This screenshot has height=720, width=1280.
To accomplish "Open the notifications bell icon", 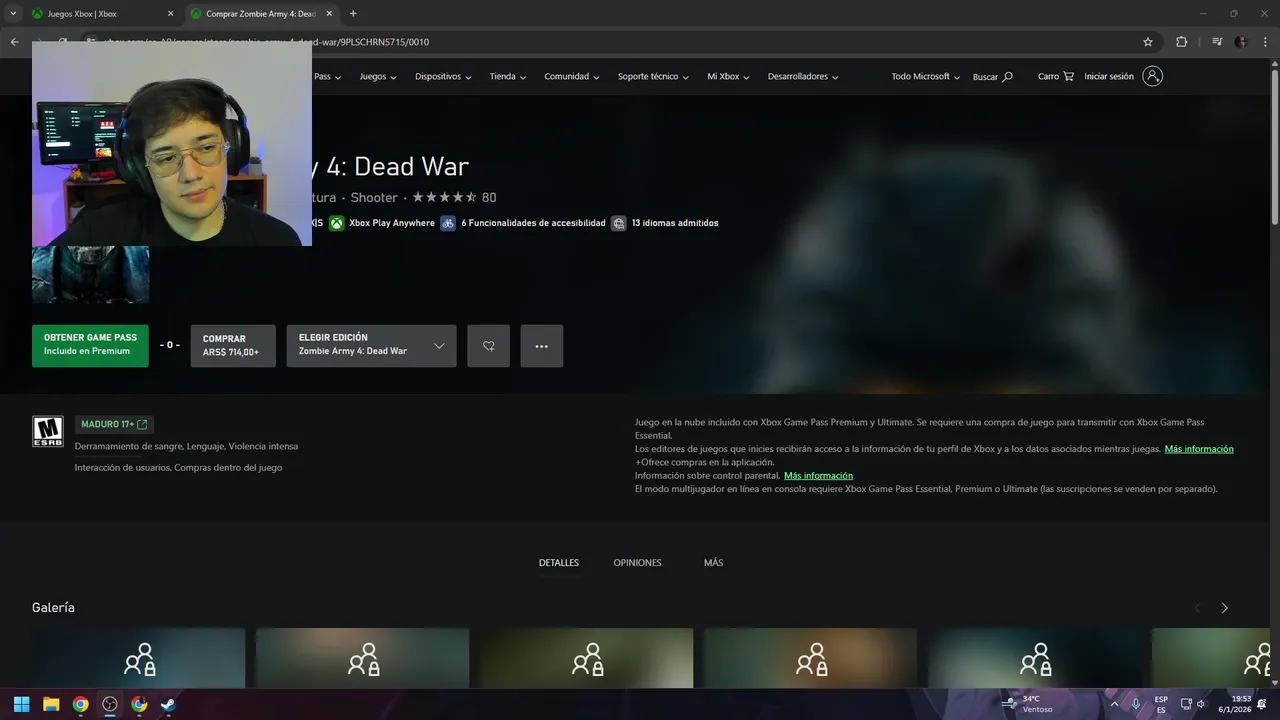I will coord(1262,704).
